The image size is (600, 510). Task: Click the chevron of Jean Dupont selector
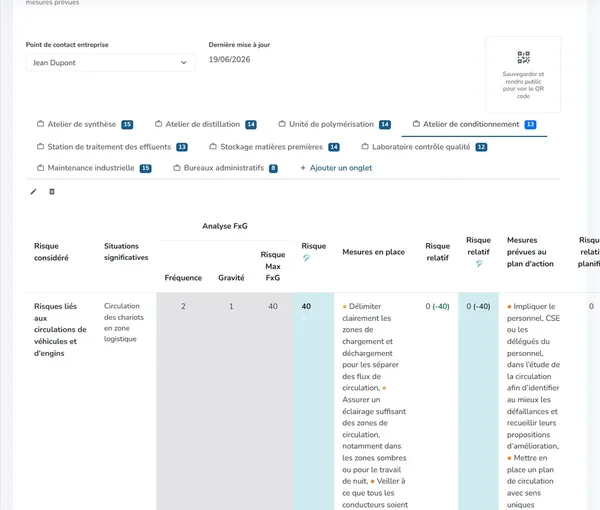[x=184, y=63]
